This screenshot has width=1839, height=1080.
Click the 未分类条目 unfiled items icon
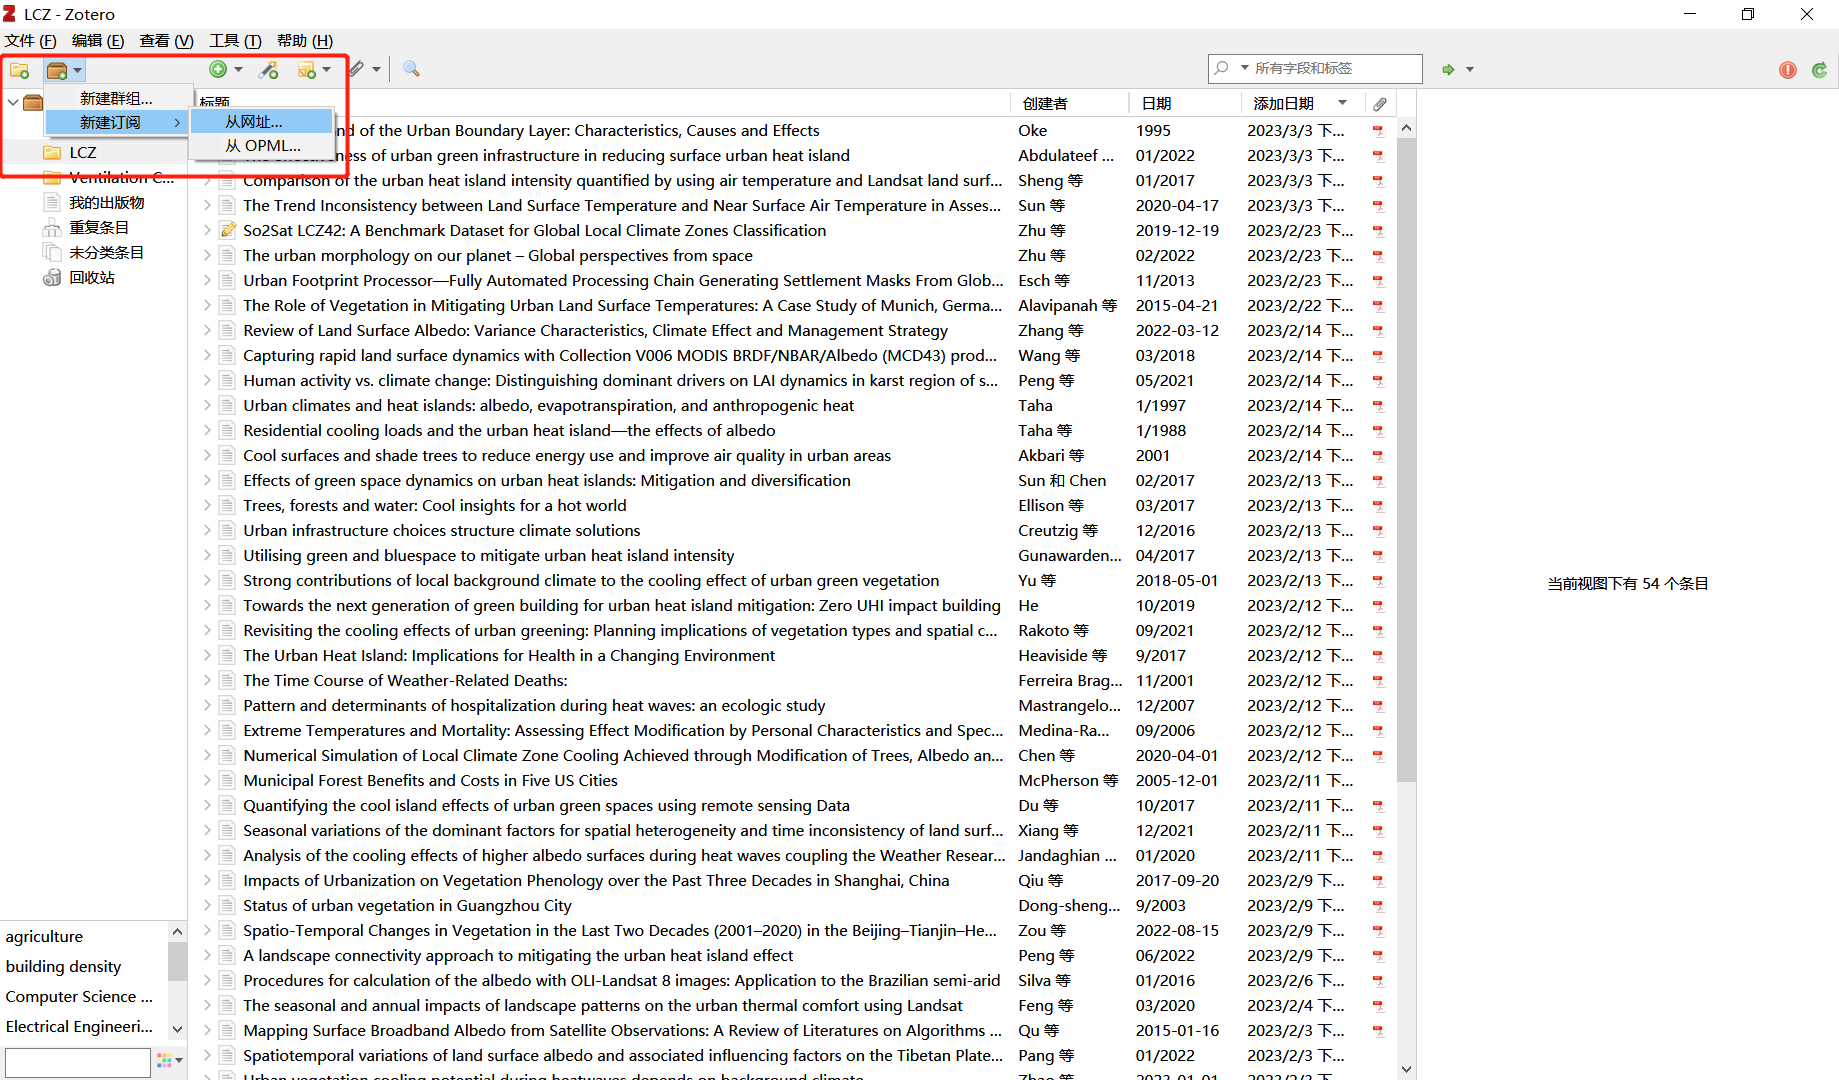pos(52,252)
